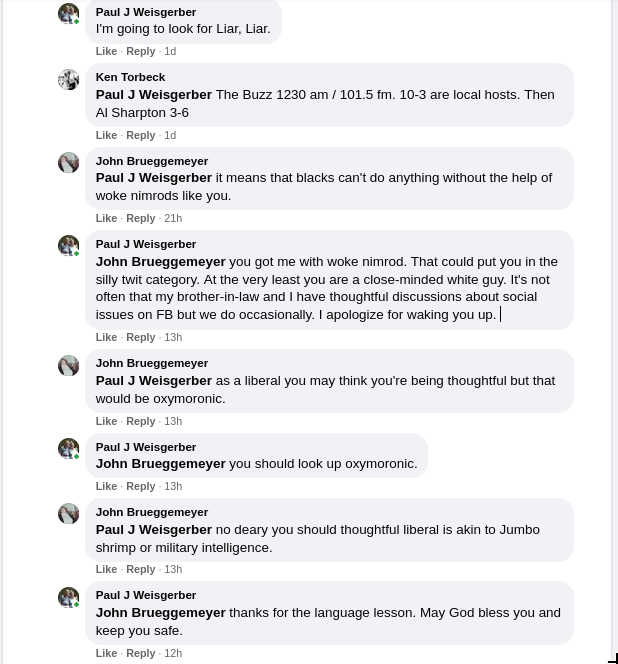The height and width of the screenshot is (664, 618).
Task: Open Paul's avatar beside "Liar, Liar" comment
Action: pyautogui.click(x=68, y=13)
